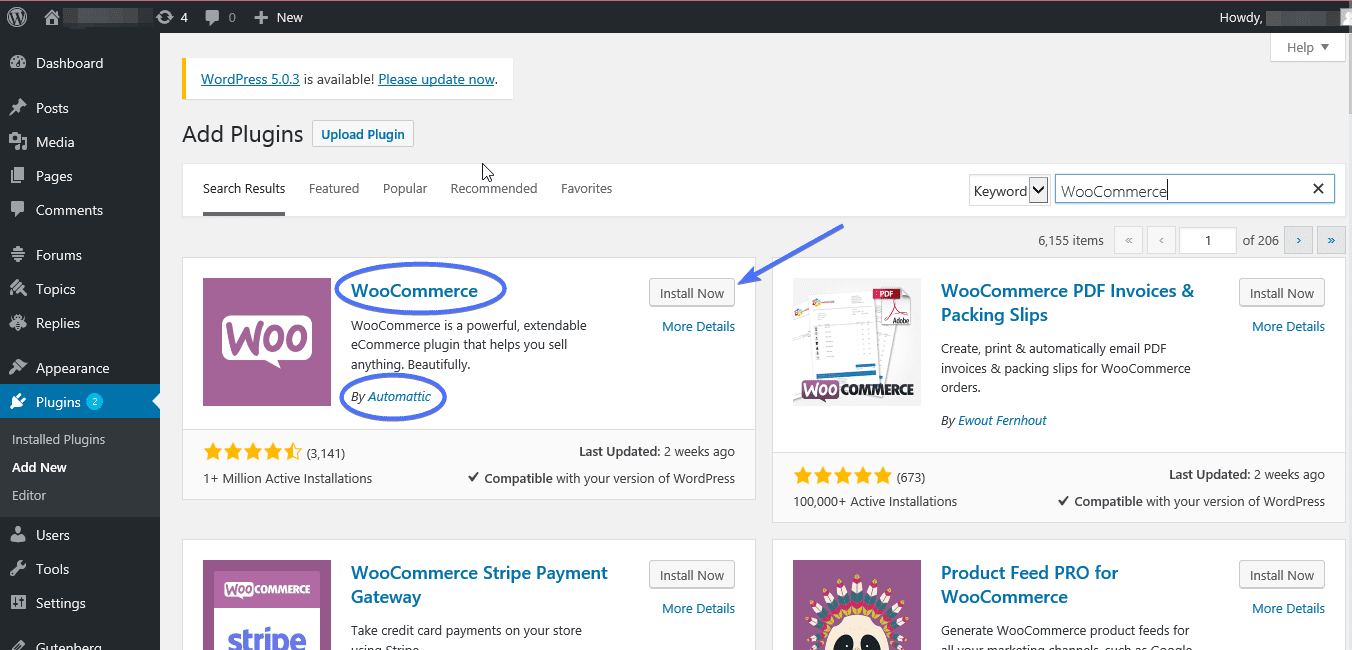Open the site home icon in admin bar
The height and width of the screenshot is (650, 1352).
[x=52, y=17]
